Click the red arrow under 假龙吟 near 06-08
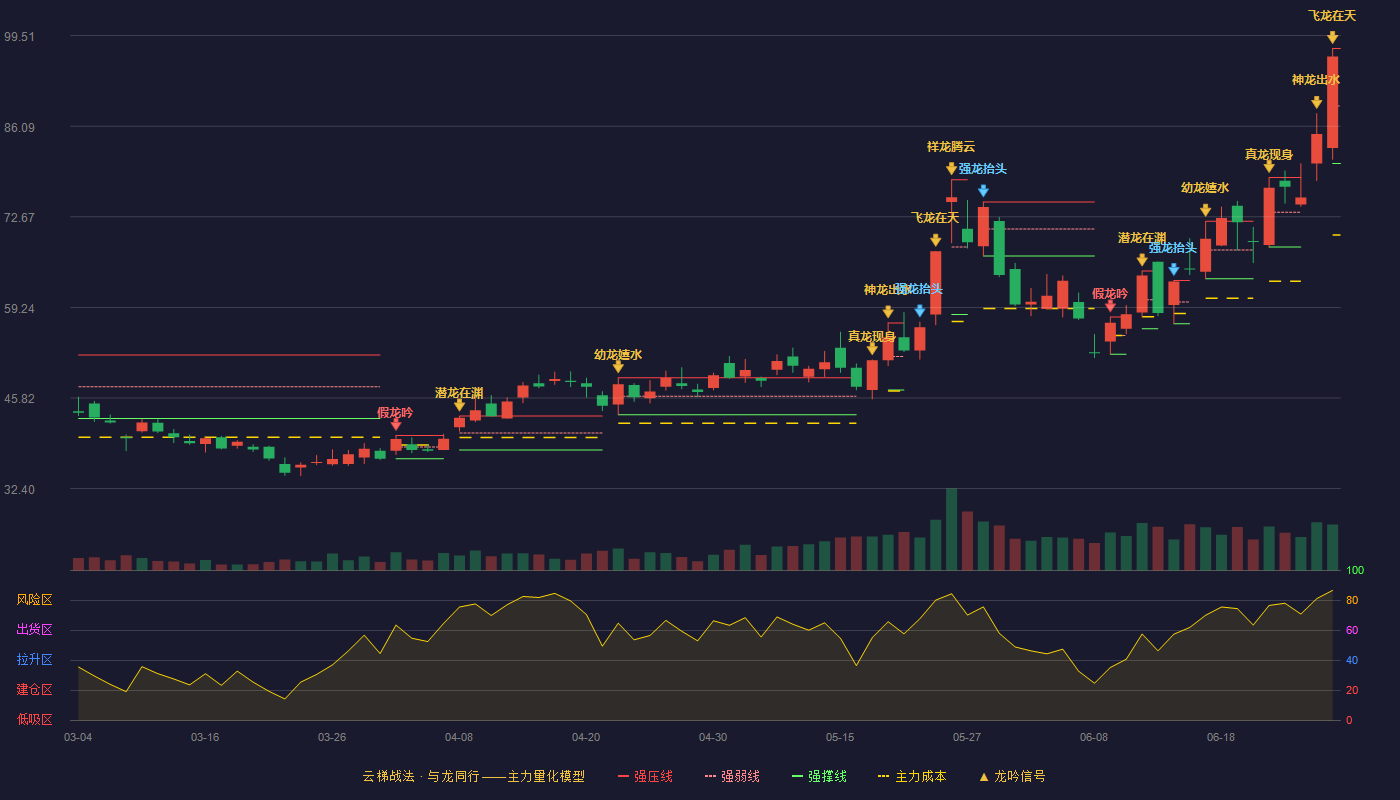The image size is (1400, 800). (x=1110, y=306)
